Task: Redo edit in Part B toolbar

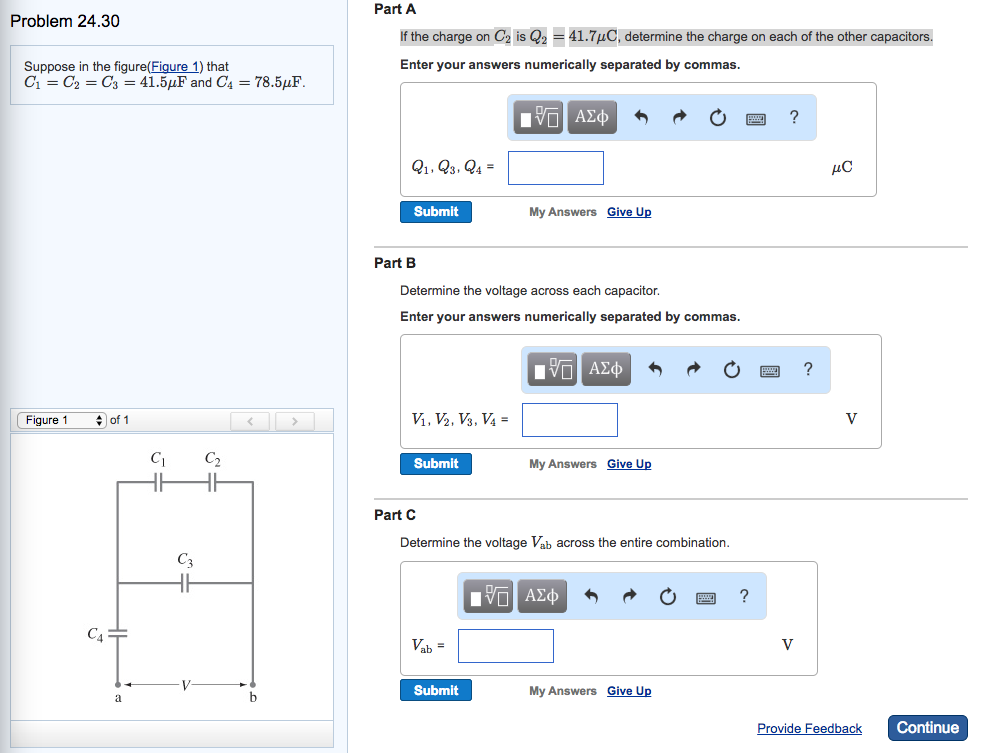Action: tap(693, 369)
